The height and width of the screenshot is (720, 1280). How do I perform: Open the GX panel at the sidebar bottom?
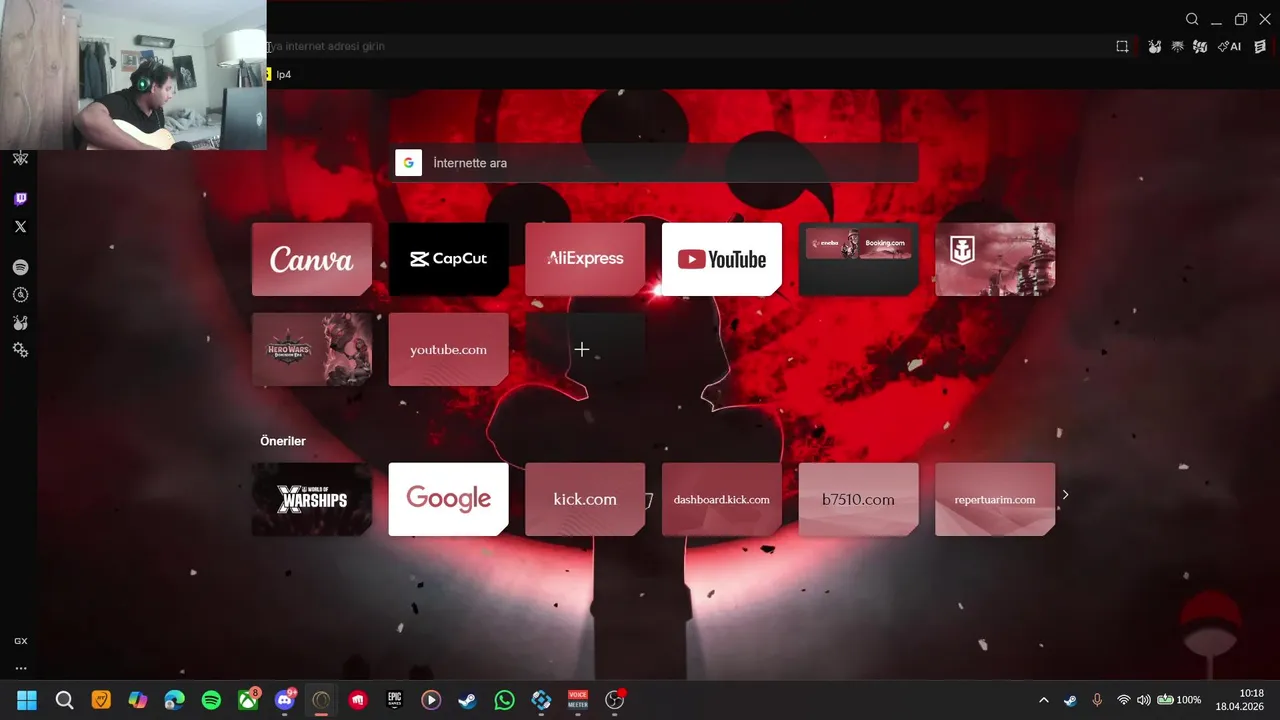pyautogui.click(x=20, y=641)
